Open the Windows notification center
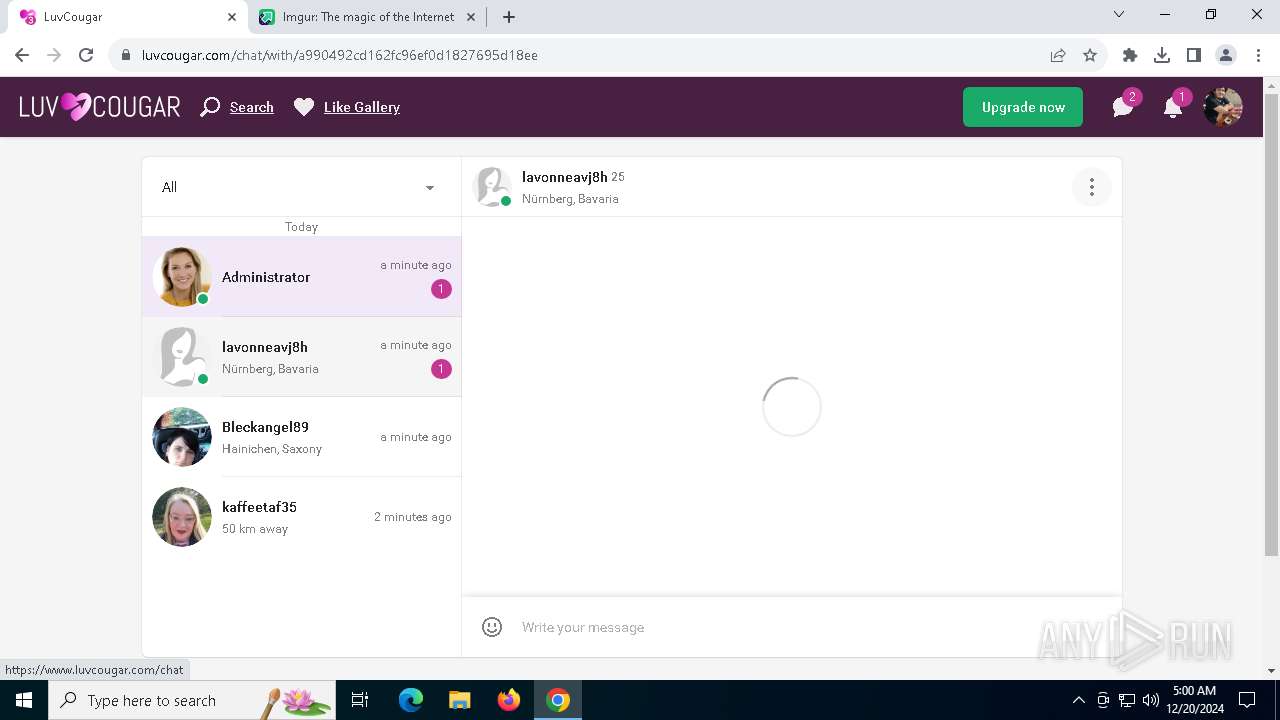 1247,700
